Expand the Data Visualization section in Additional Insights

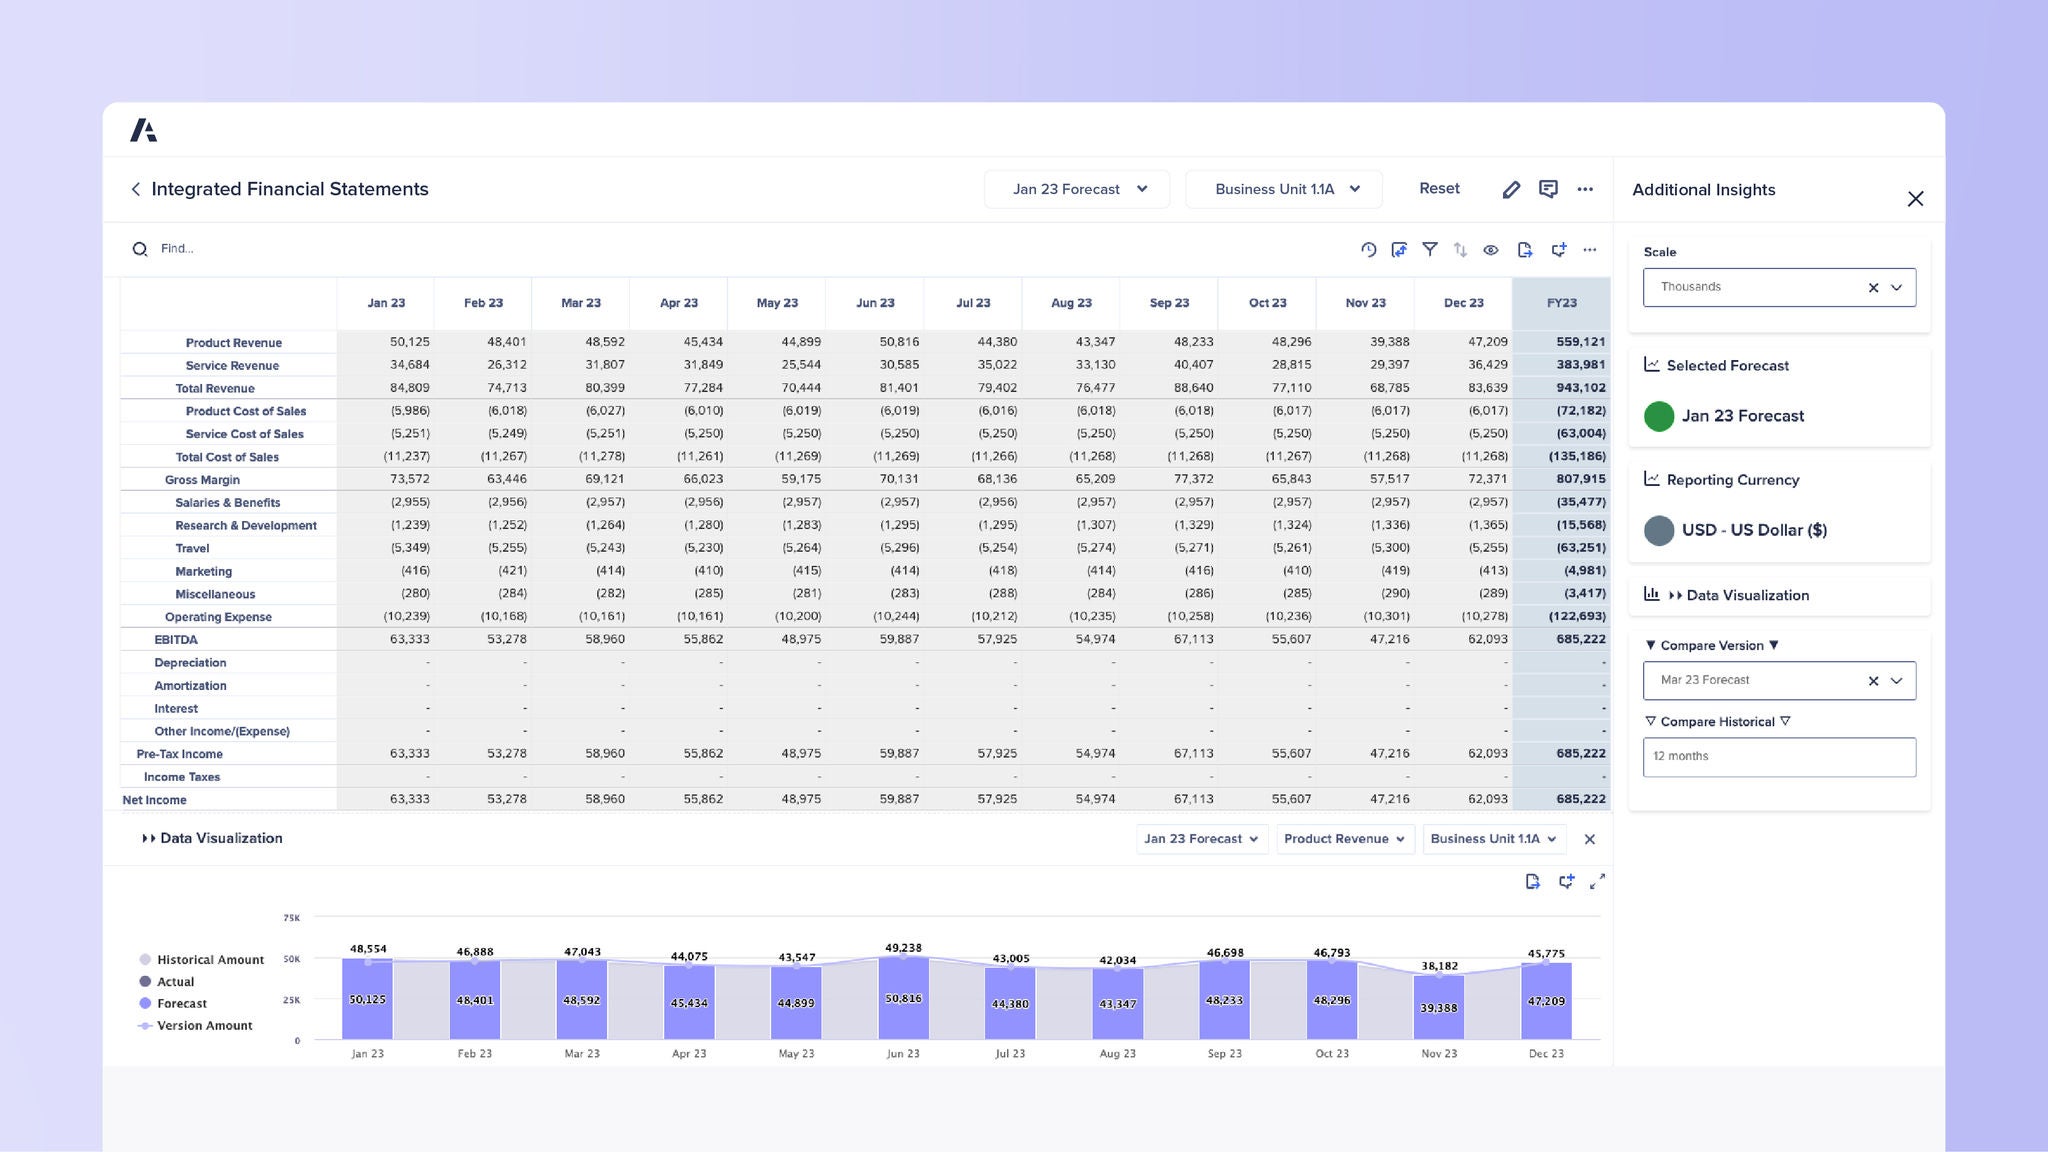(x=1746, y=594)
